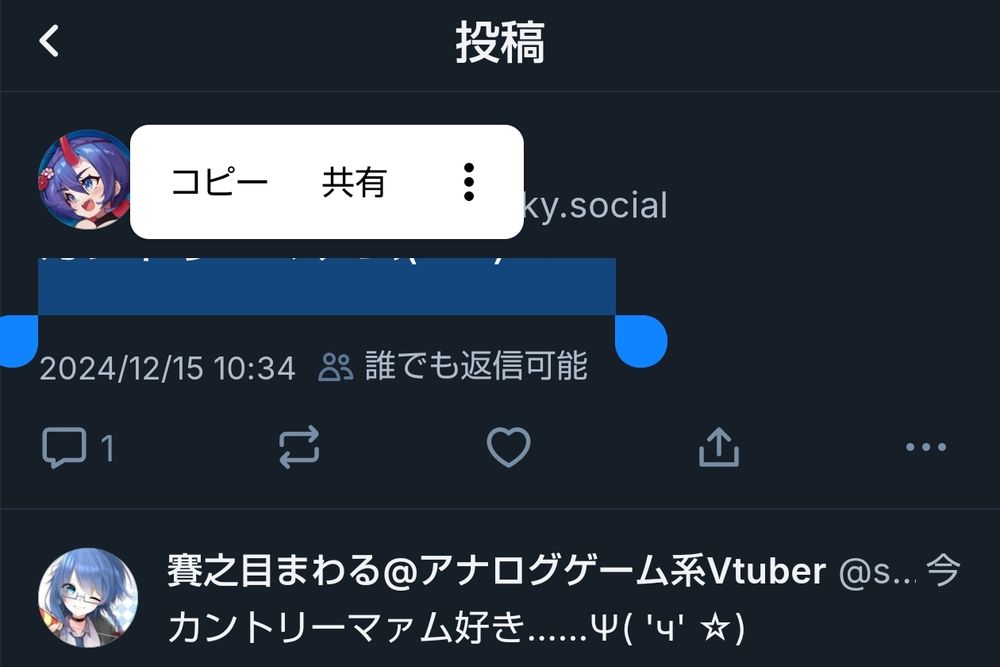Open the horizontal three-dot post options
1000x667 pixels.
pos(926,447)
